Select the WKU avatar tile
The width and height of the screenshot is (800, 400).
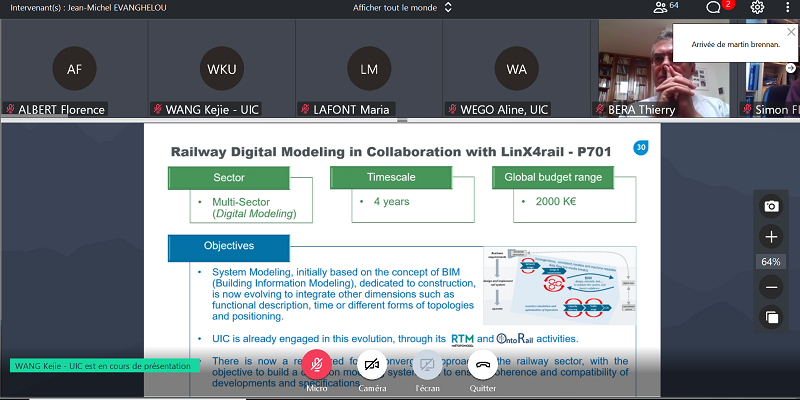point(221,68)
